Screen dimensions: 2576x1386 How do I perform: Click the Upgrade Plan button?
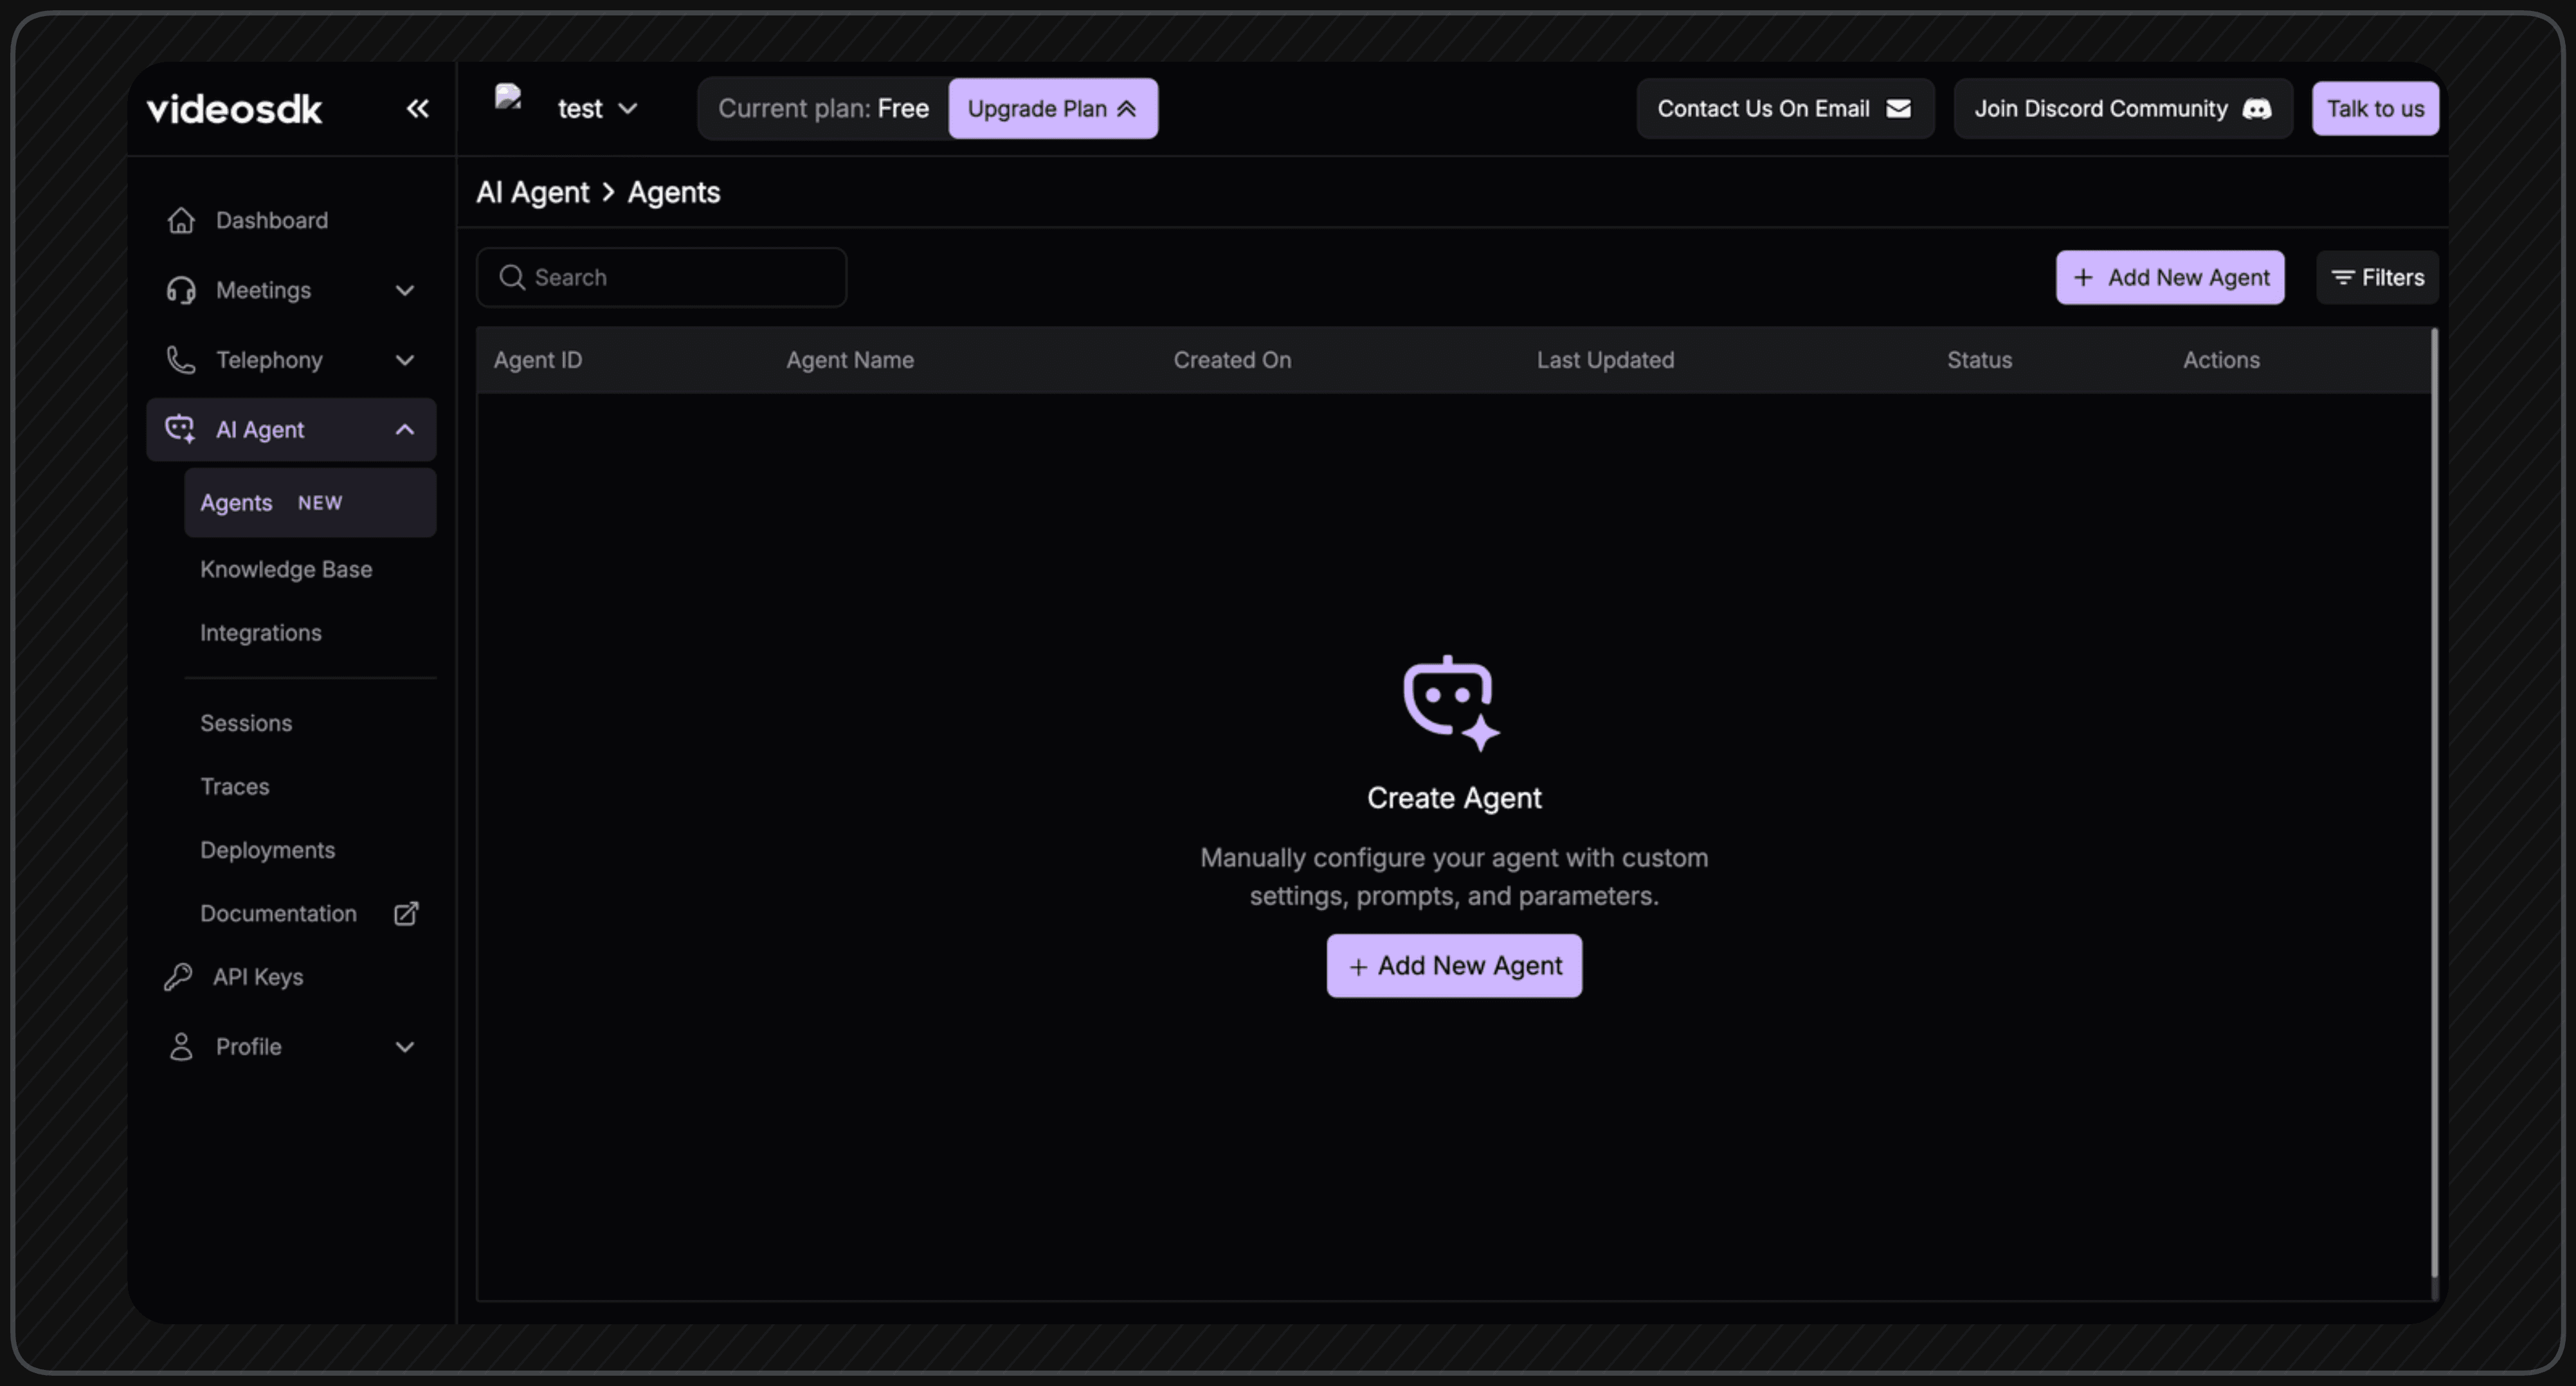pos(1052,108)
